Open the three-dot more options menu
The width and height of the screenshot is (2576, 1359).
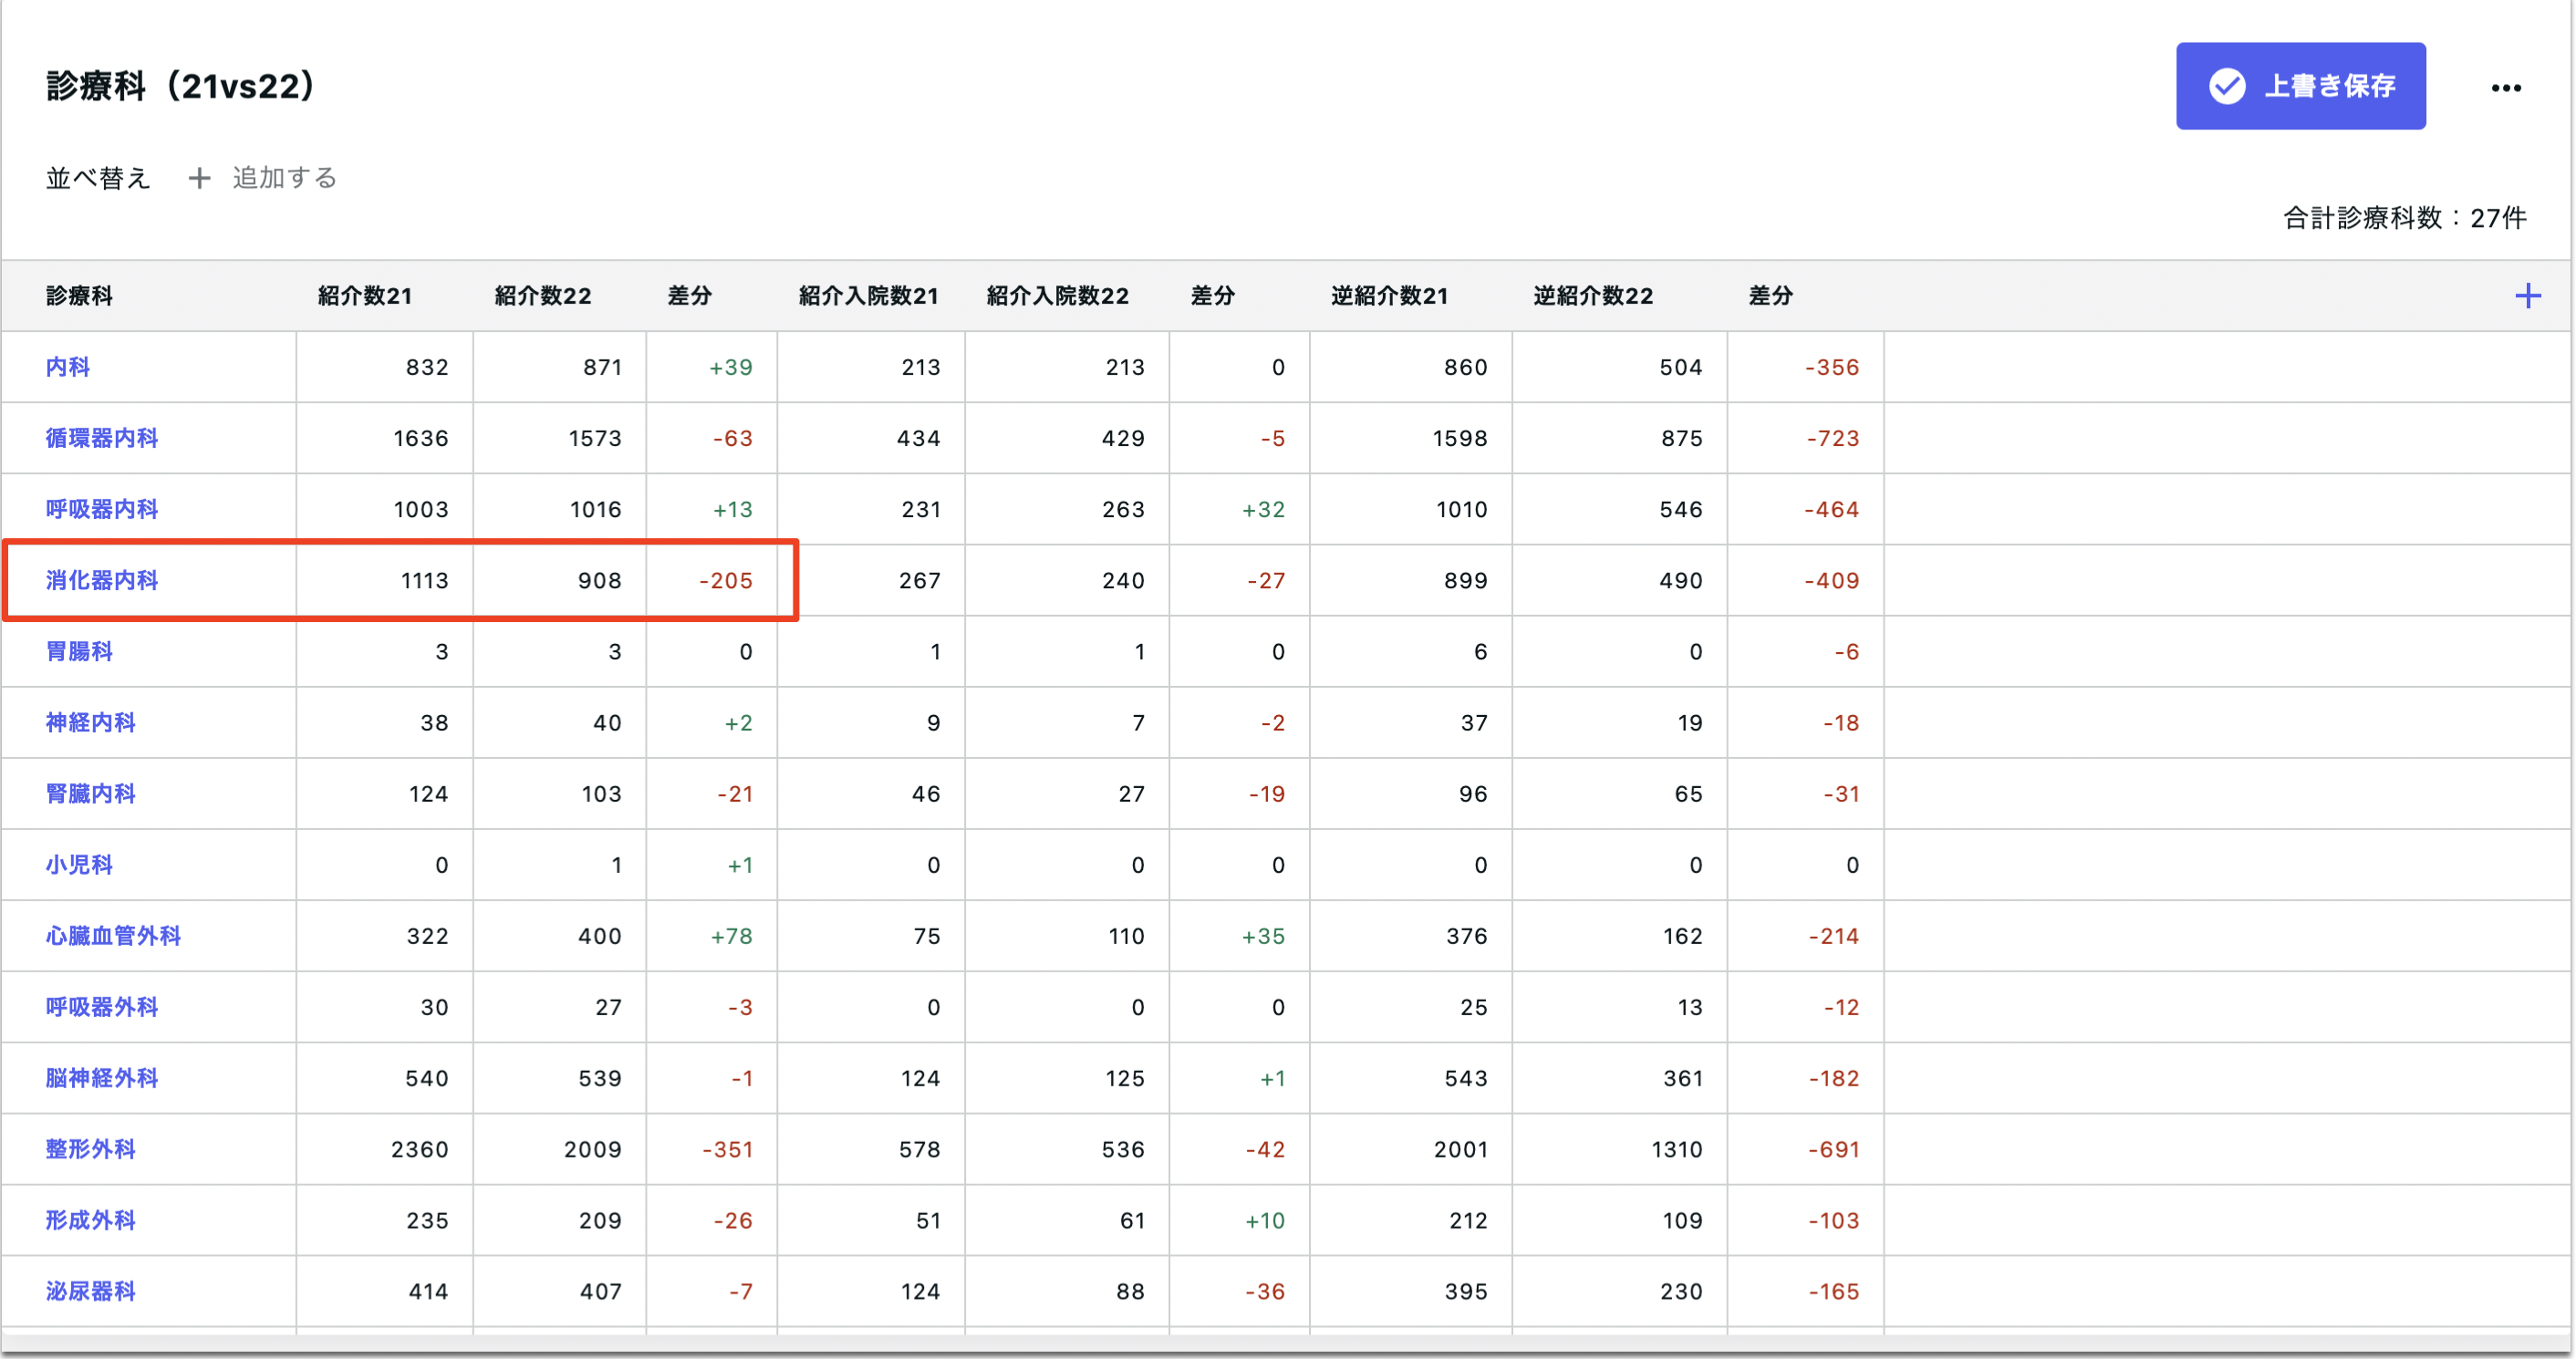point(2506,88)
